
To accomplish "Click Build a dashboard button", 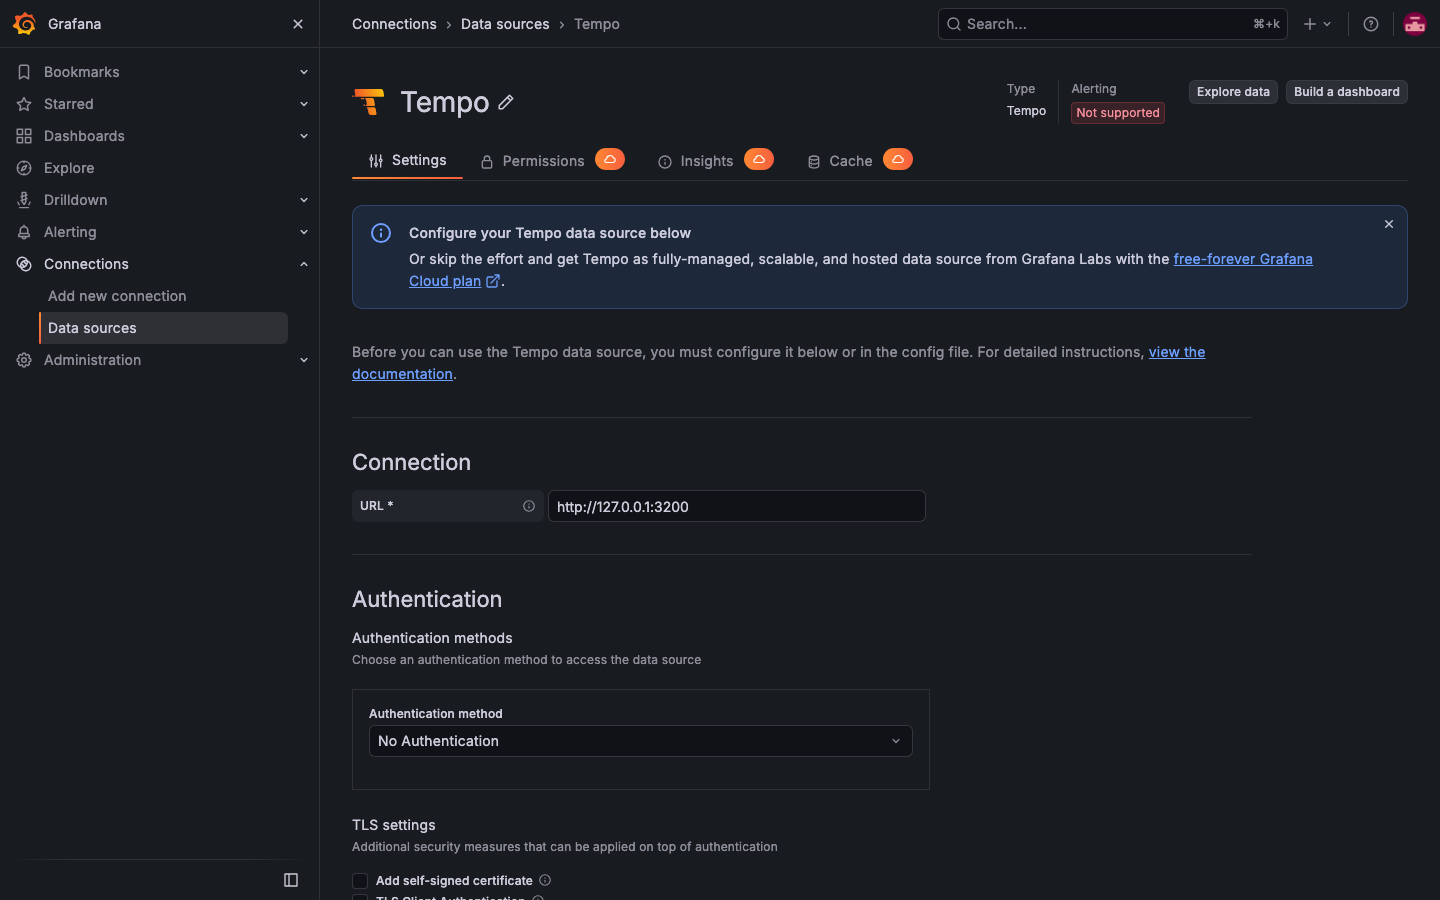I will point(1347,92).
